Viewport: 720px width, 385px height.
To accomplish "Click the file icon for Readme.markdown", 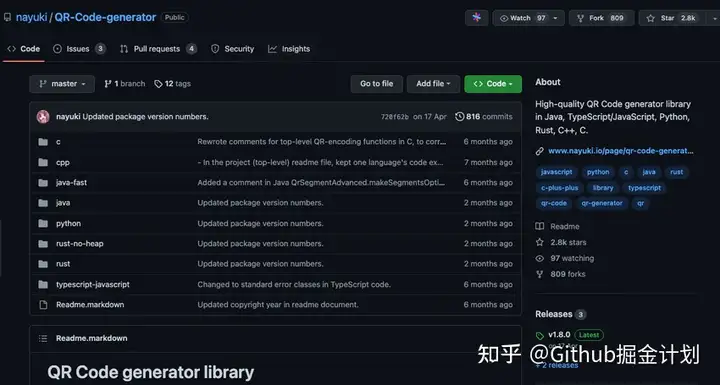I will tap(43, 305).
